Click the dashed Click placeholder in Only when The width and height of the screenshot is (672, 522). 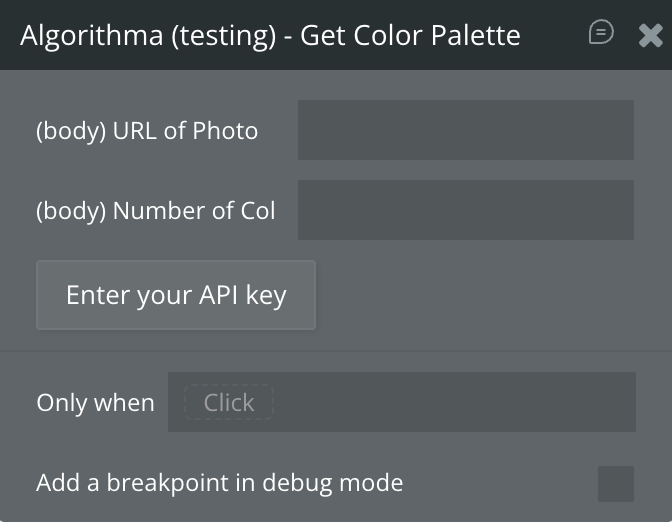pos(229,402)
